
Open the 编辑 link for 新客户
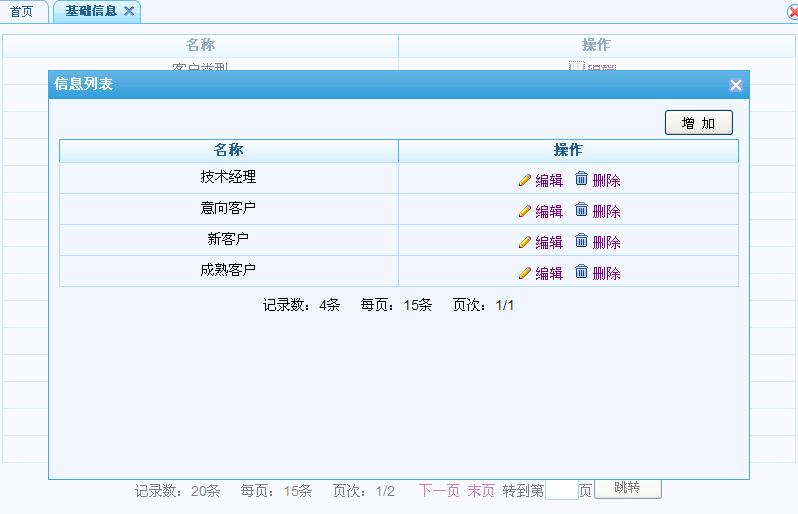pyautogui.click(x=549, y=243)
